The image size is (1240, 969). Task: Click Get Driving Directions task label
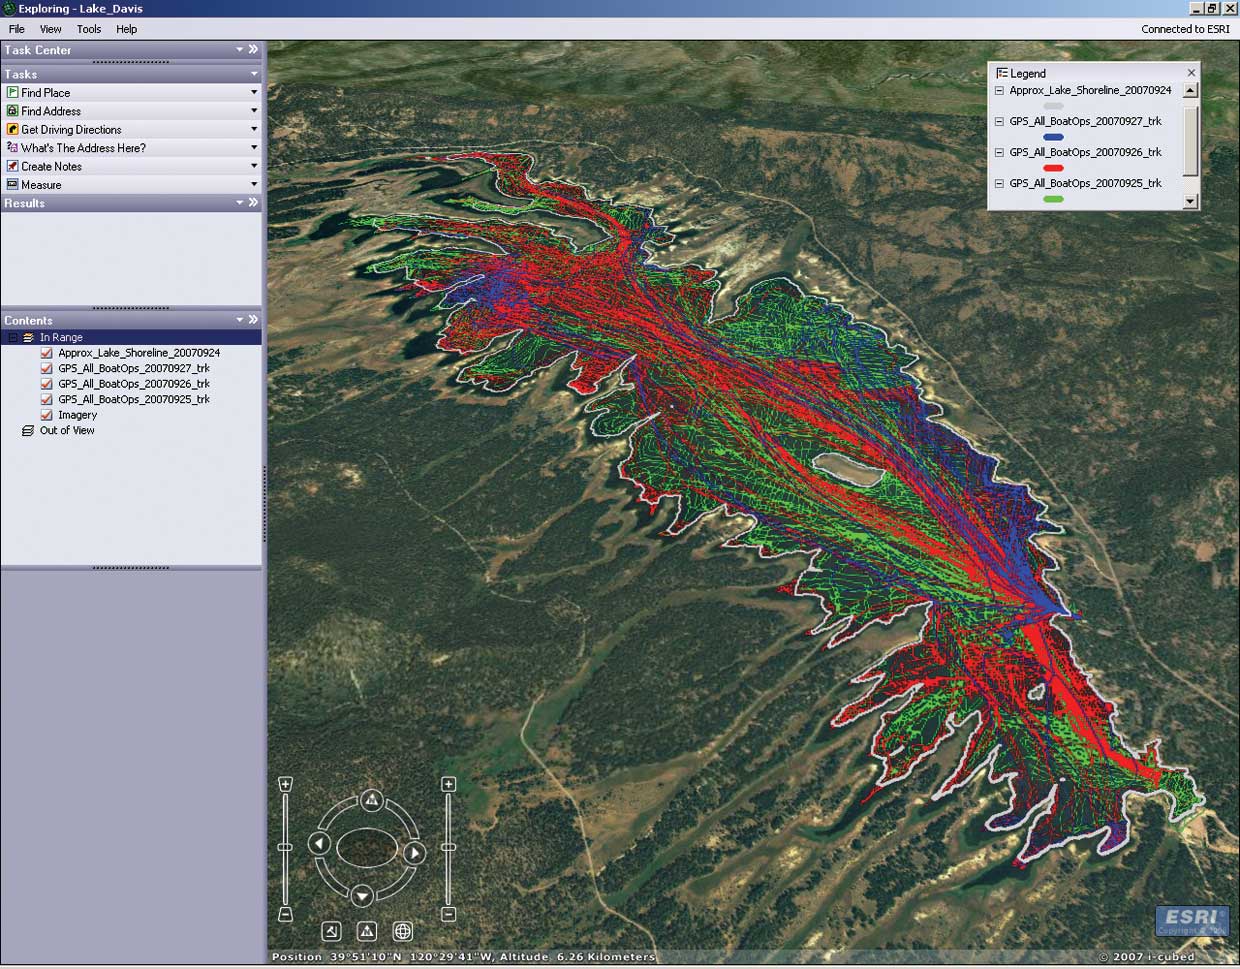(x=71, y=130)
